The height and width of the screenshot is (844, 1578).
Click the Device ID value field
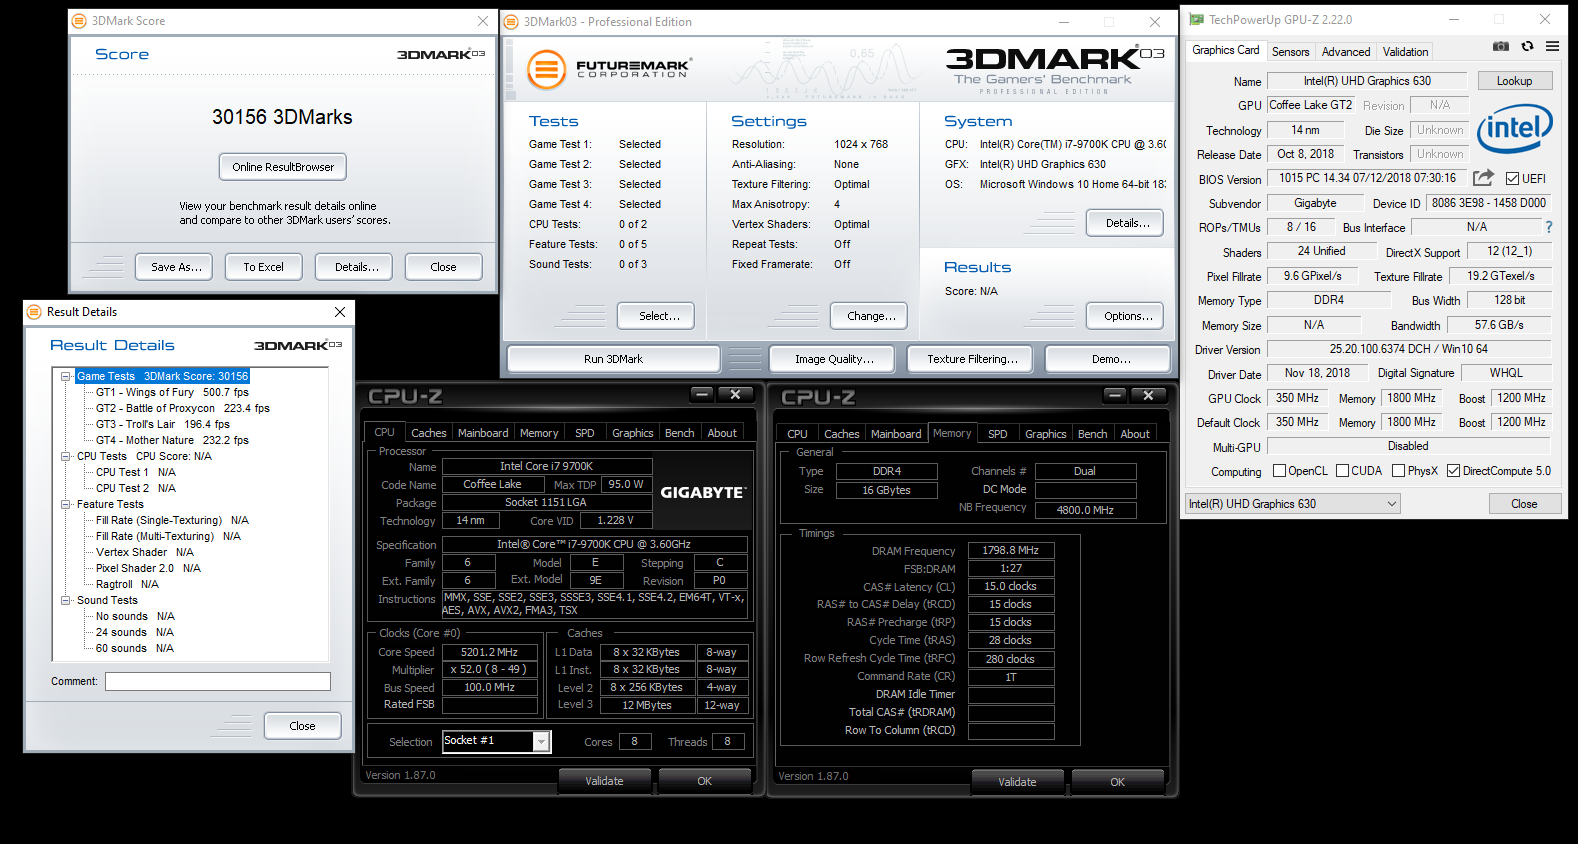point(1488,203)
